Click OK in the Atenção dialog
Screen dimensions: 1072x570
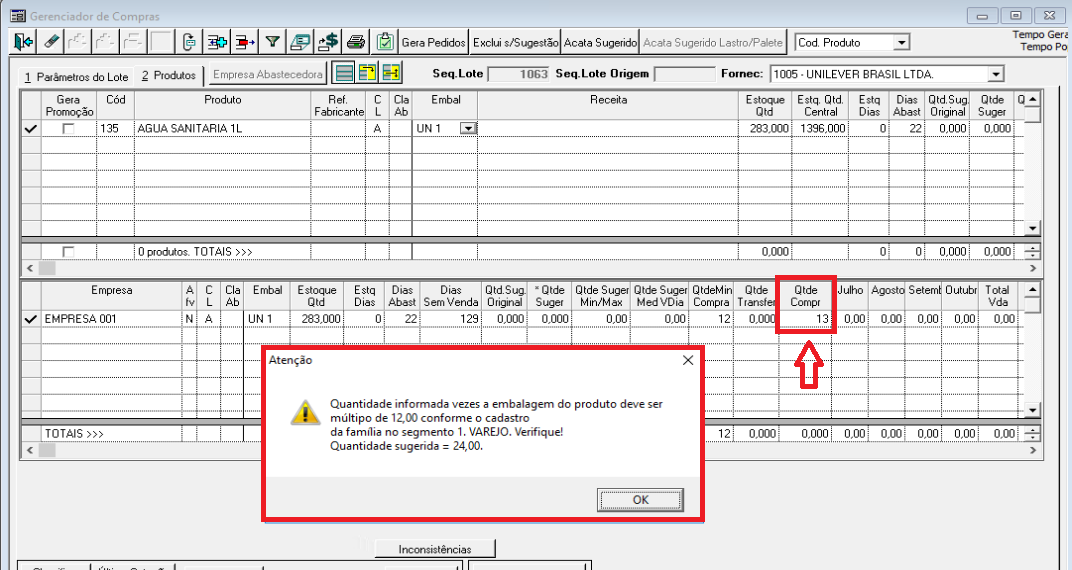641,500
